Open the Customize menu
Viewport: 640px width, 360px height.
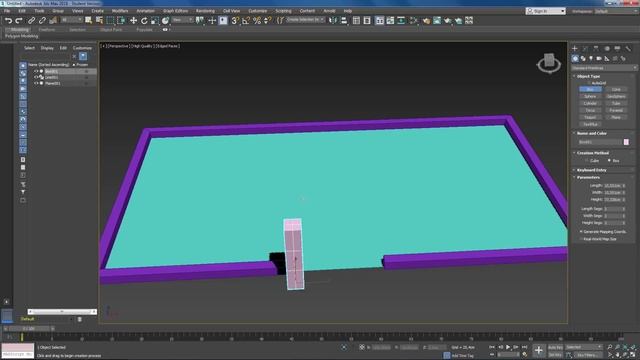click(258, 11)
